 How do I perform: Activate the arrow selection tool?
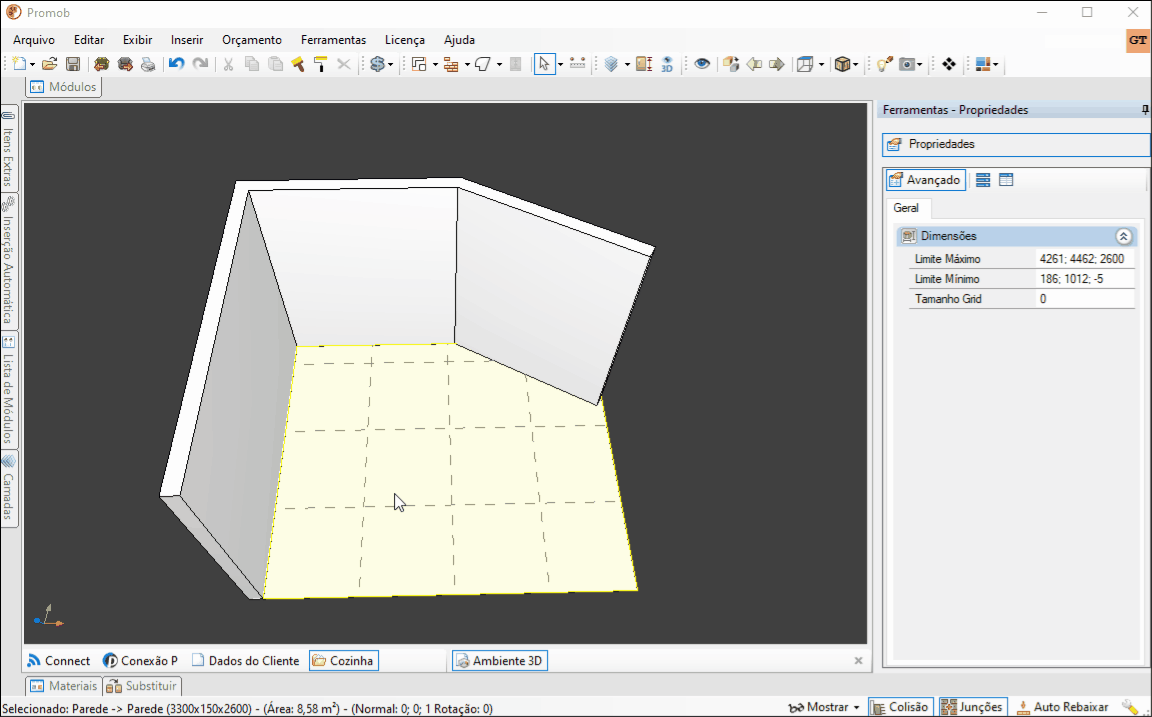pyautogui.click(x=544, y=65)
